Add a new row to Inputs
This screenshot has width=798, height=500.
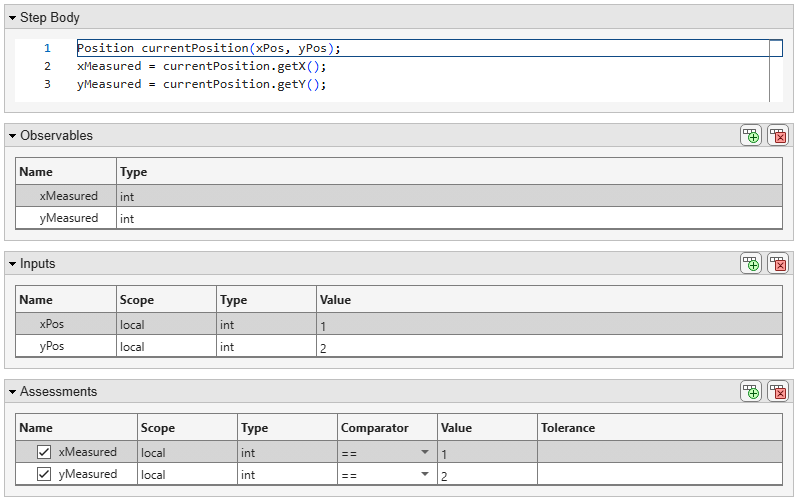(751, 263)
